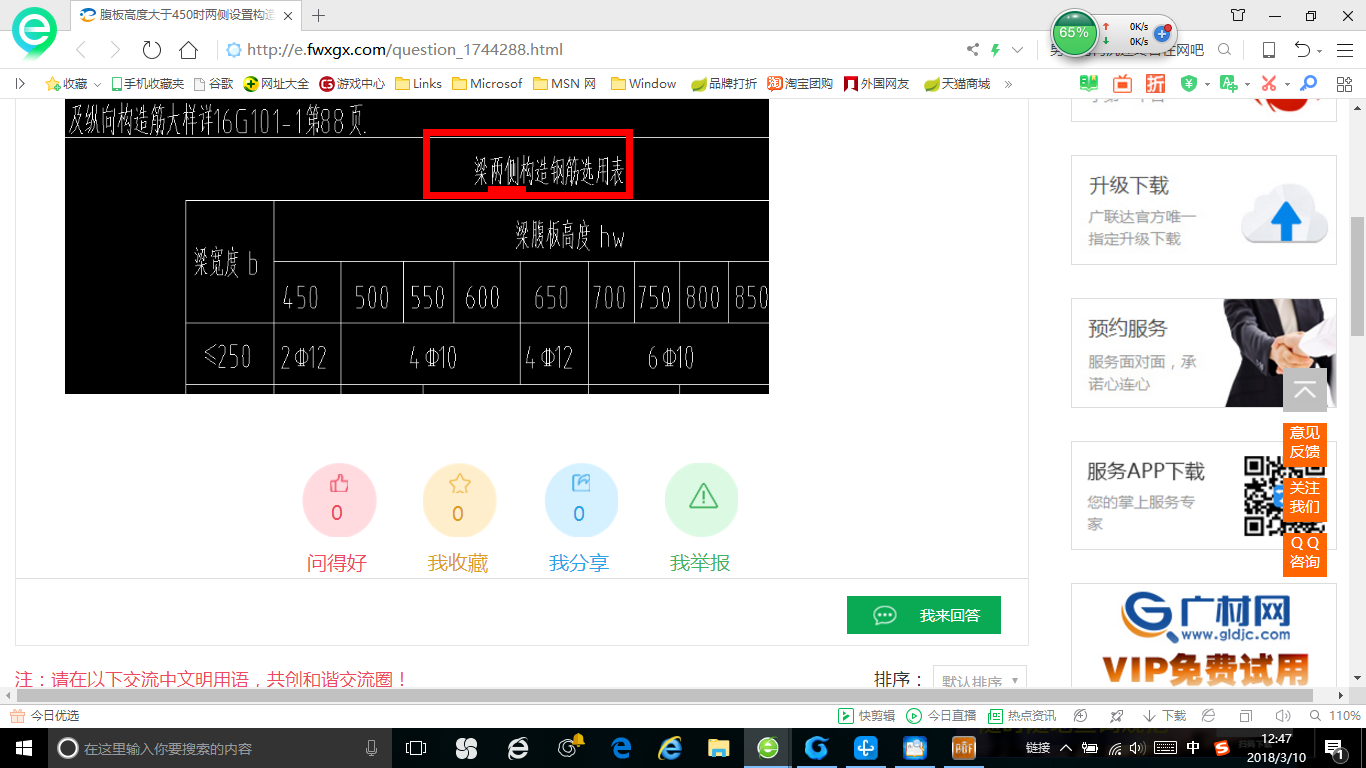This screenshot has width=1366, height=768.
Task: Open 今日优选 in status bar
Action: [44, 716]
